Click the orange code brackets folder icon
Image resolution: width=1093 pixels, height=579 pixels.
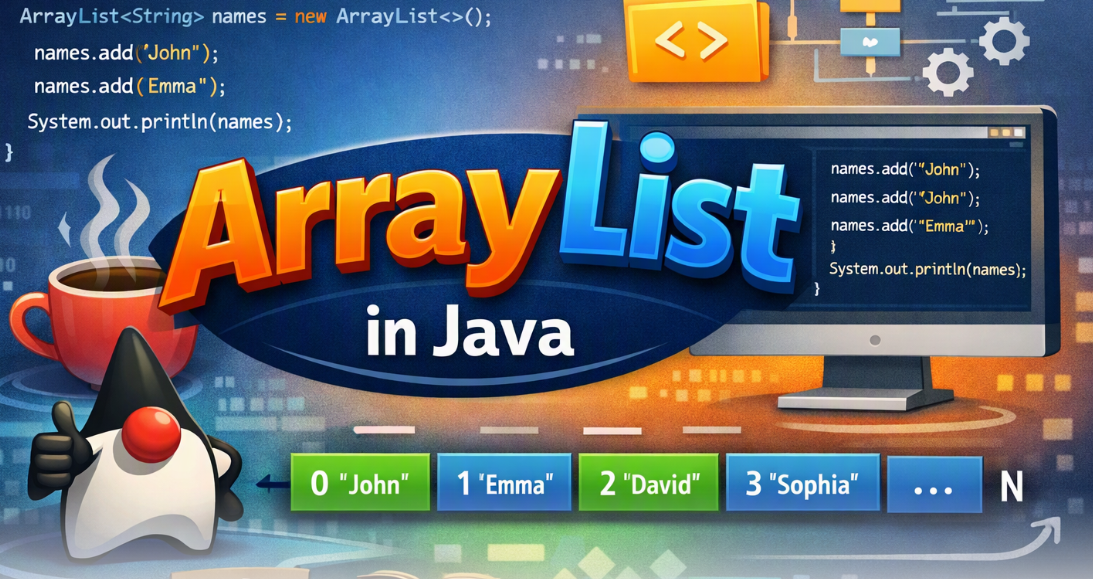tap(698, 40)
